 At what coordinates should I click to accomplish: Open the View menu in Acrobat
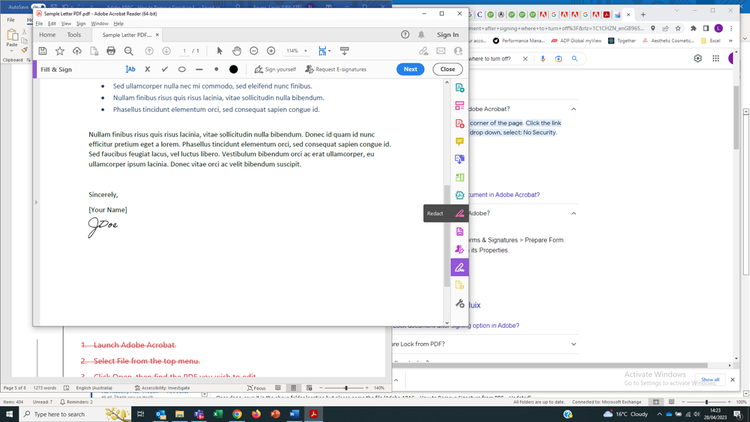pyautogui.click(x=66, y=23)
